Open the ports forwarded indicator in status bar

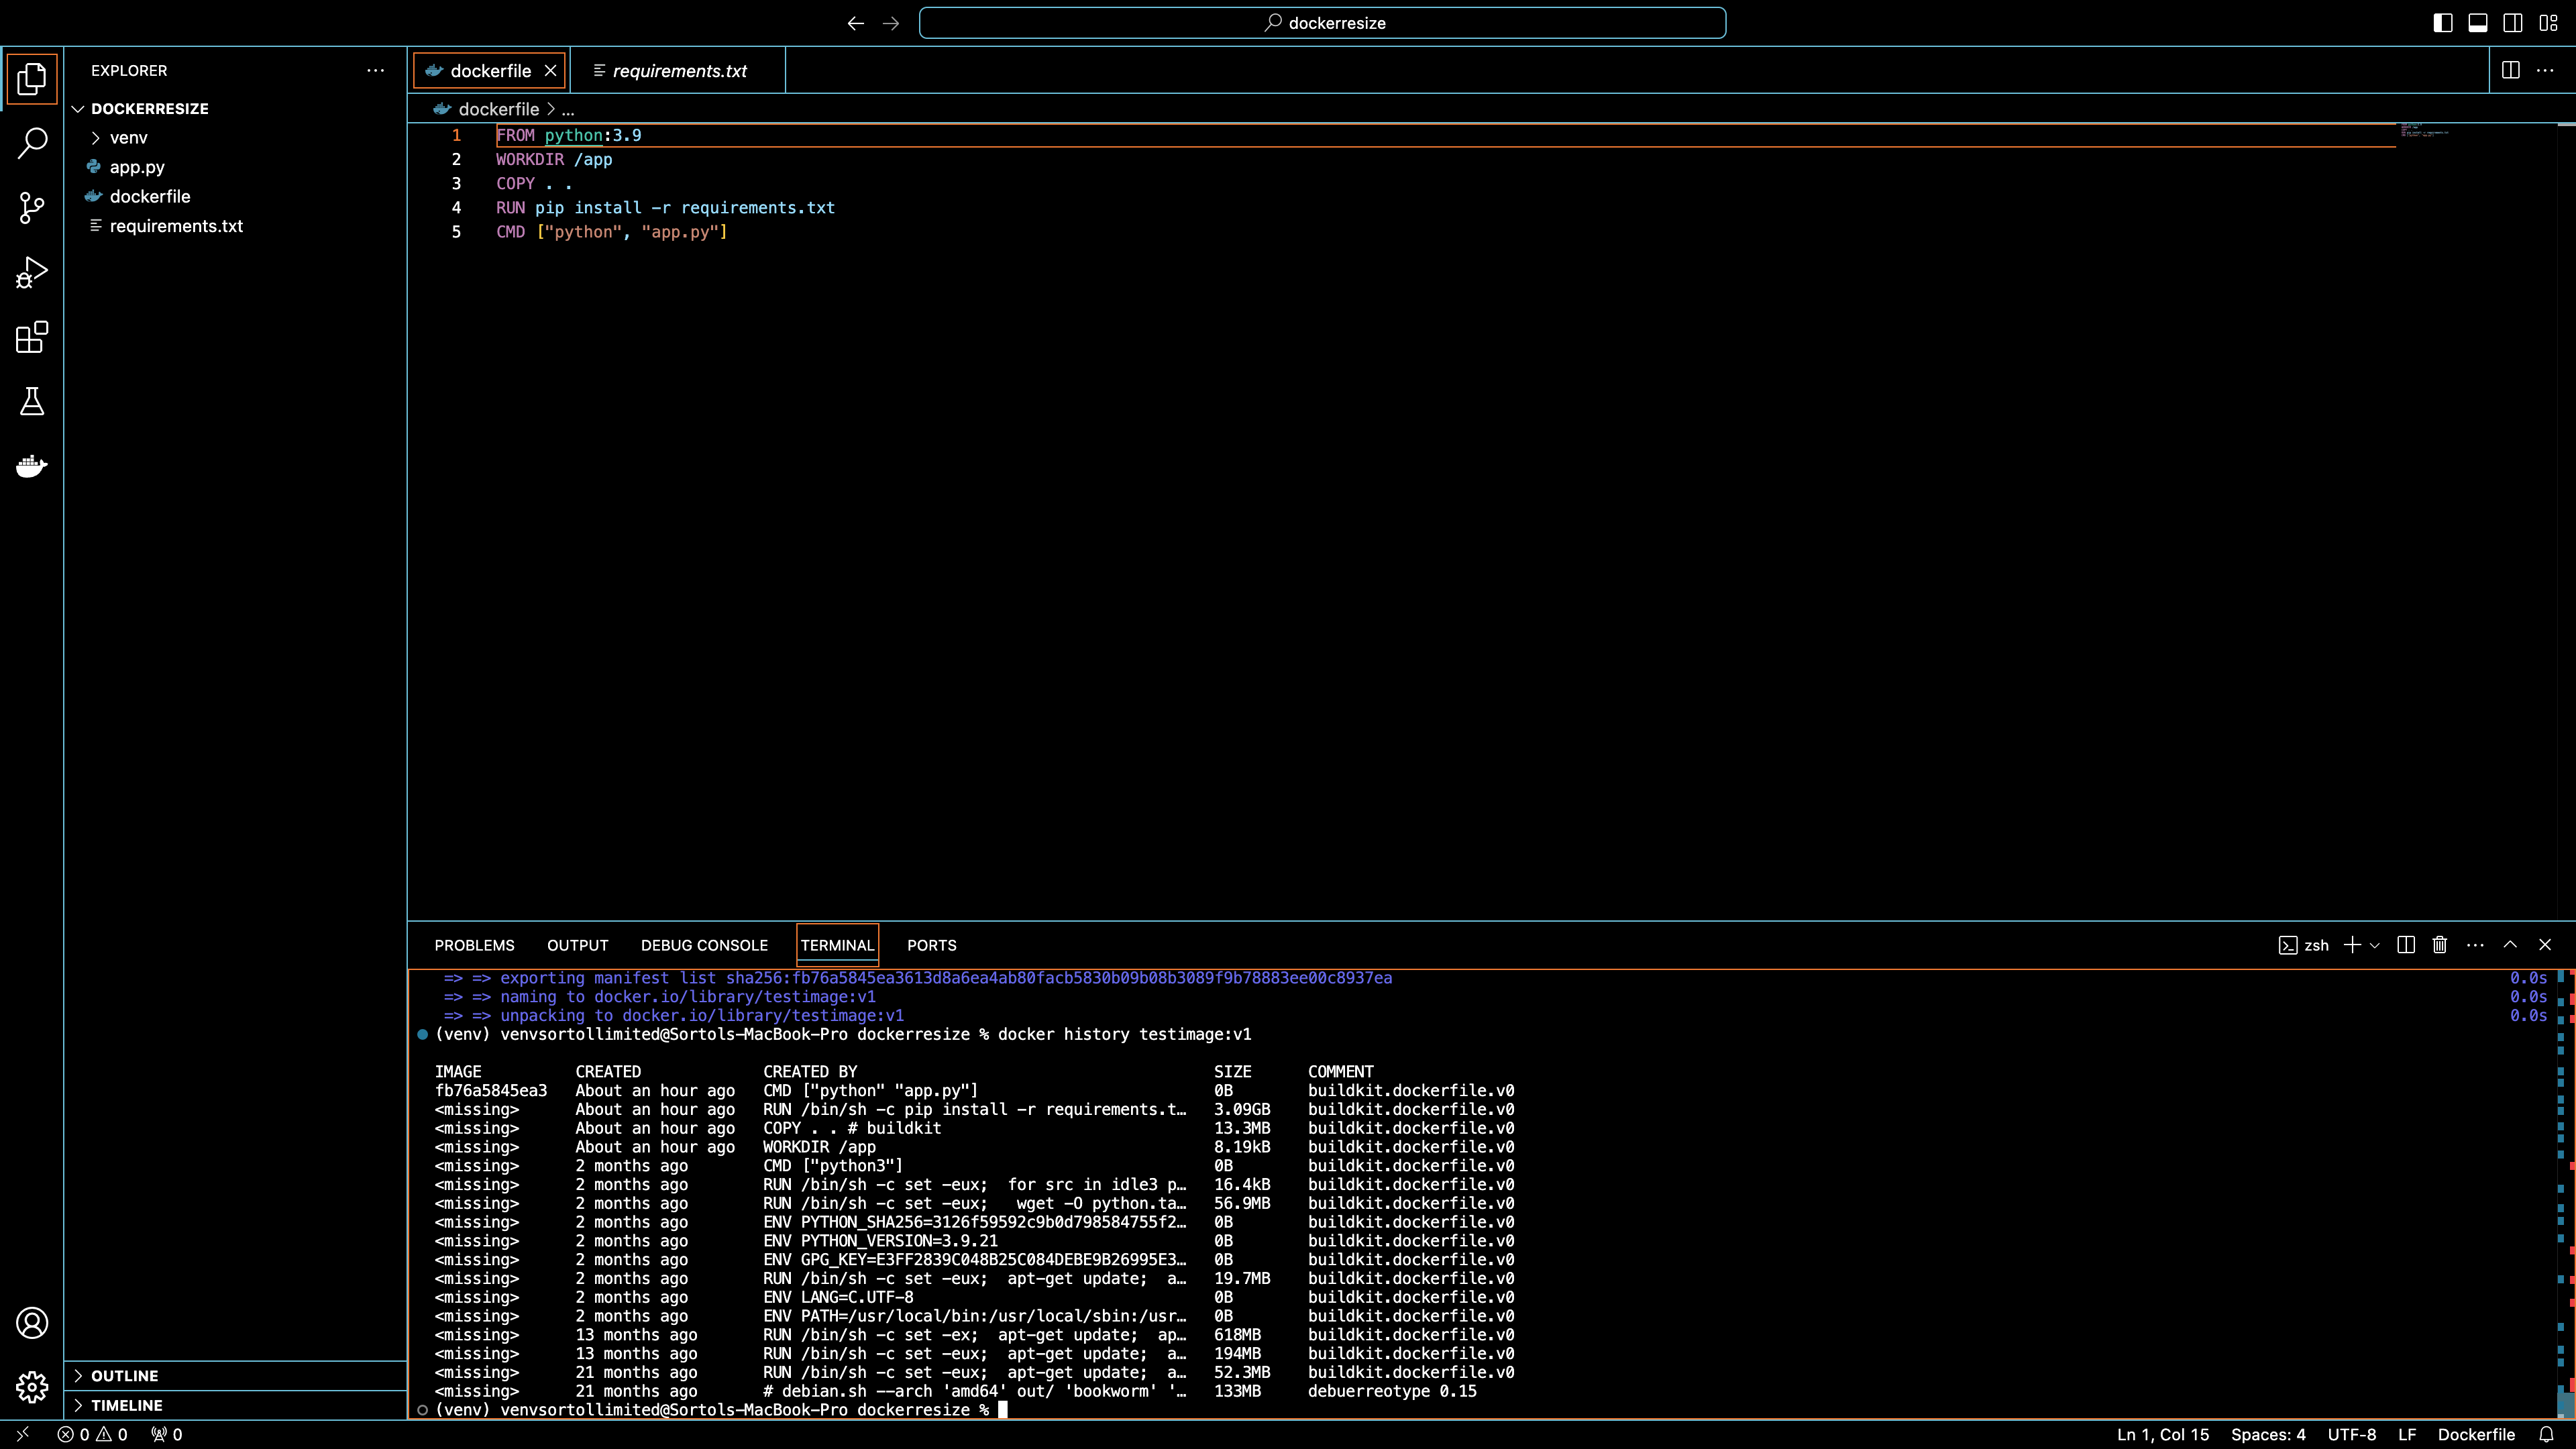point(166,1434)
